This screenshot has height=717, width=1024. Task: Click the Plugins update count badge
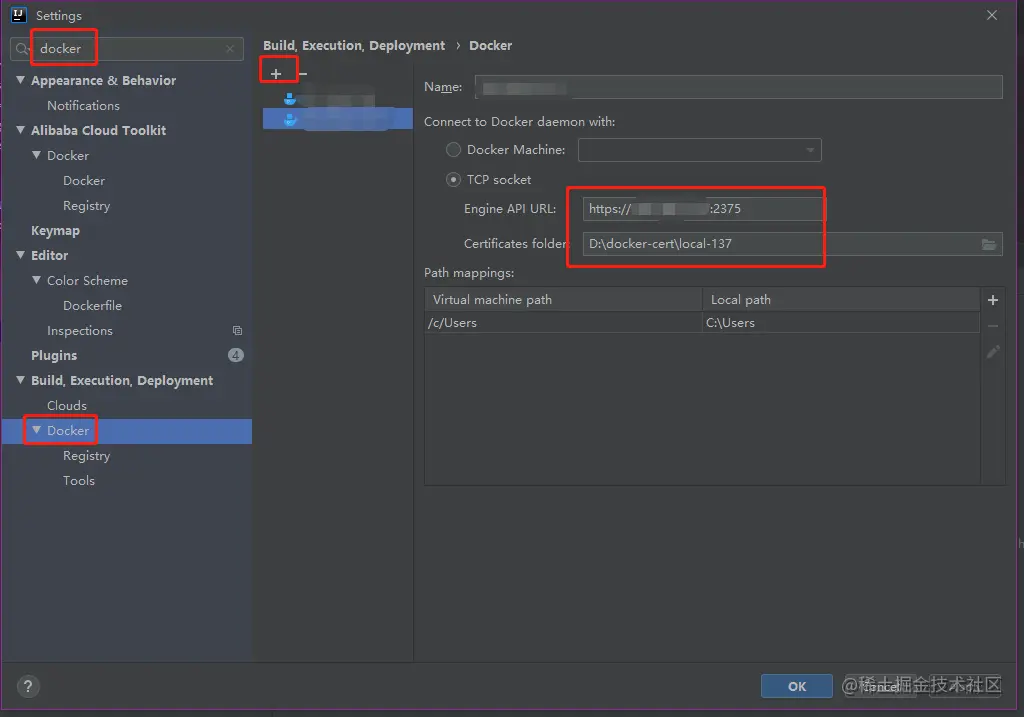tap(236, 355)
